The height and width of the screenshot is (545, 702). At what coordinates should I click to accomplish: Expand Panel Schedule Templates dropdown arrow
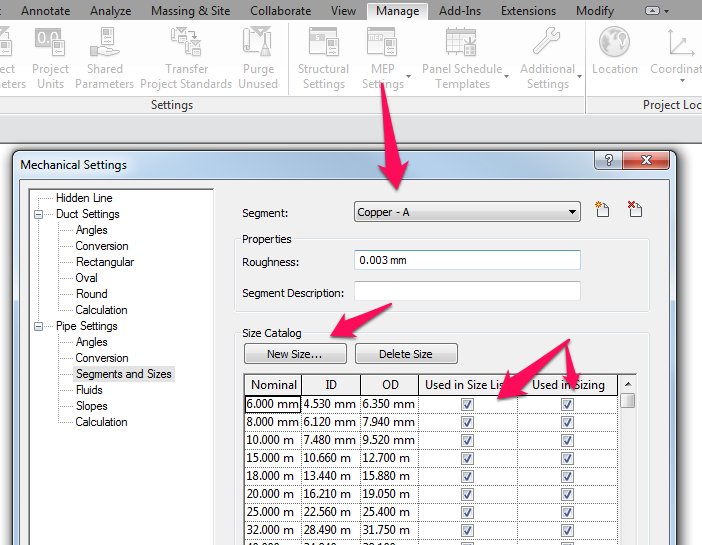[506, 77]
